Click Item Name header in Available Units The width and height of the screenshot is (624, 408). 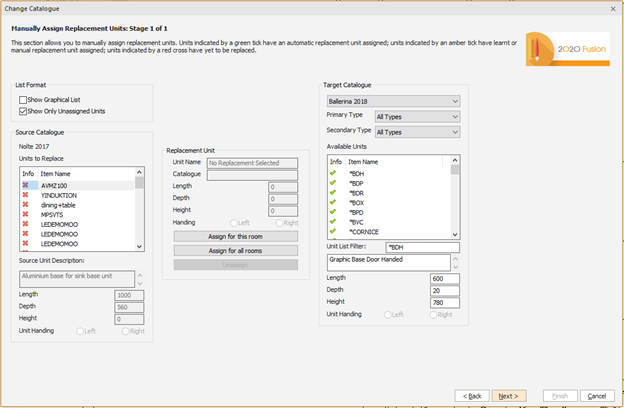(363, 162)
